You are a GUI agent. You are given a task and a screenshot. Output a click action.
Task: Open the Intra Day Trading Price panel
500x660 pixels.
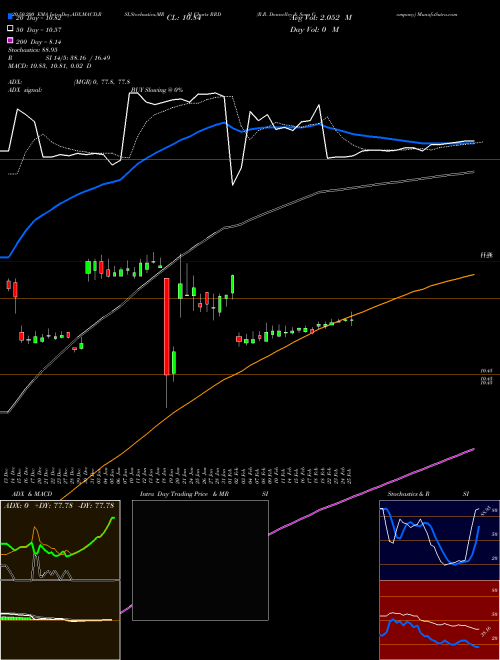pyautogui.click(x=200, y=560)
